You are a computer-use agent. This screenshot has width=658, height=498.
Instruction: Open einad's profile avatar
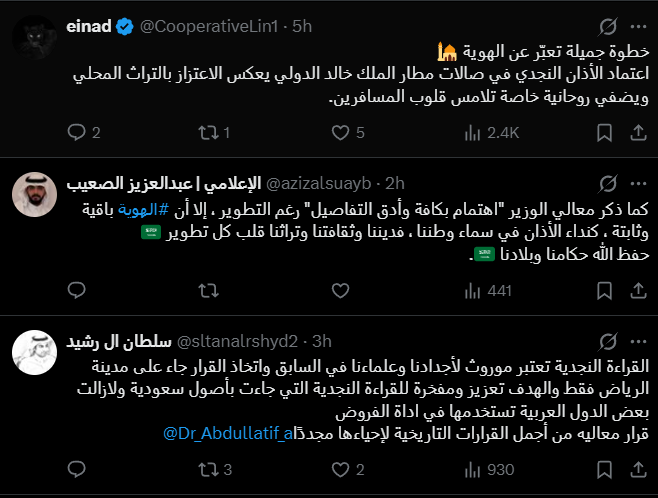[33, 38]
